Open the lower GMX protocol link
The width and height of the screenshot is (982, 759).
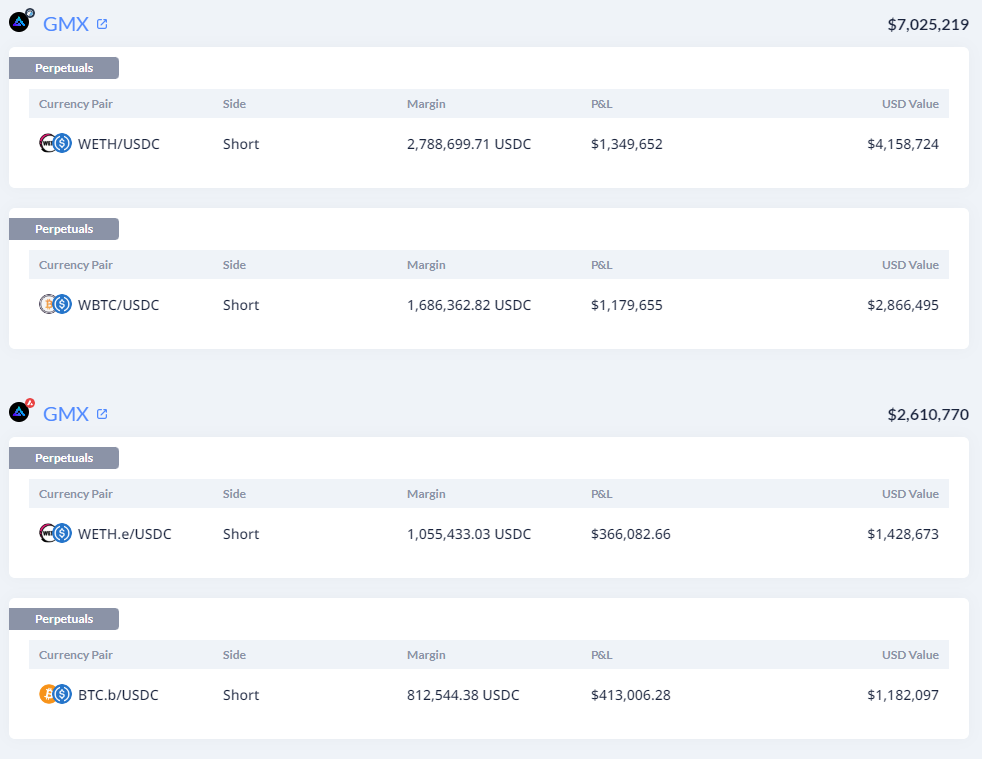pos(66,415)
